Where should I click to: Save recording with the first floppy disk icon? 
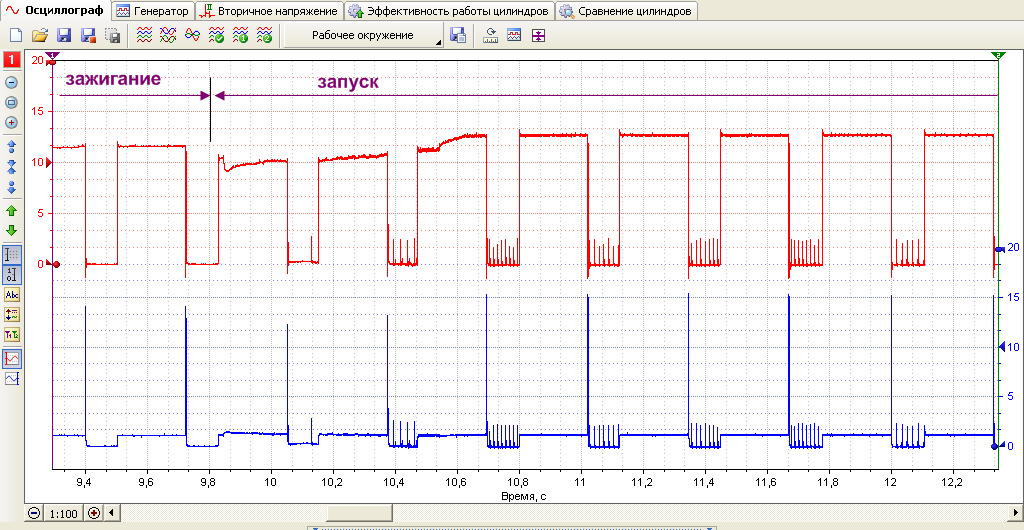64,35
